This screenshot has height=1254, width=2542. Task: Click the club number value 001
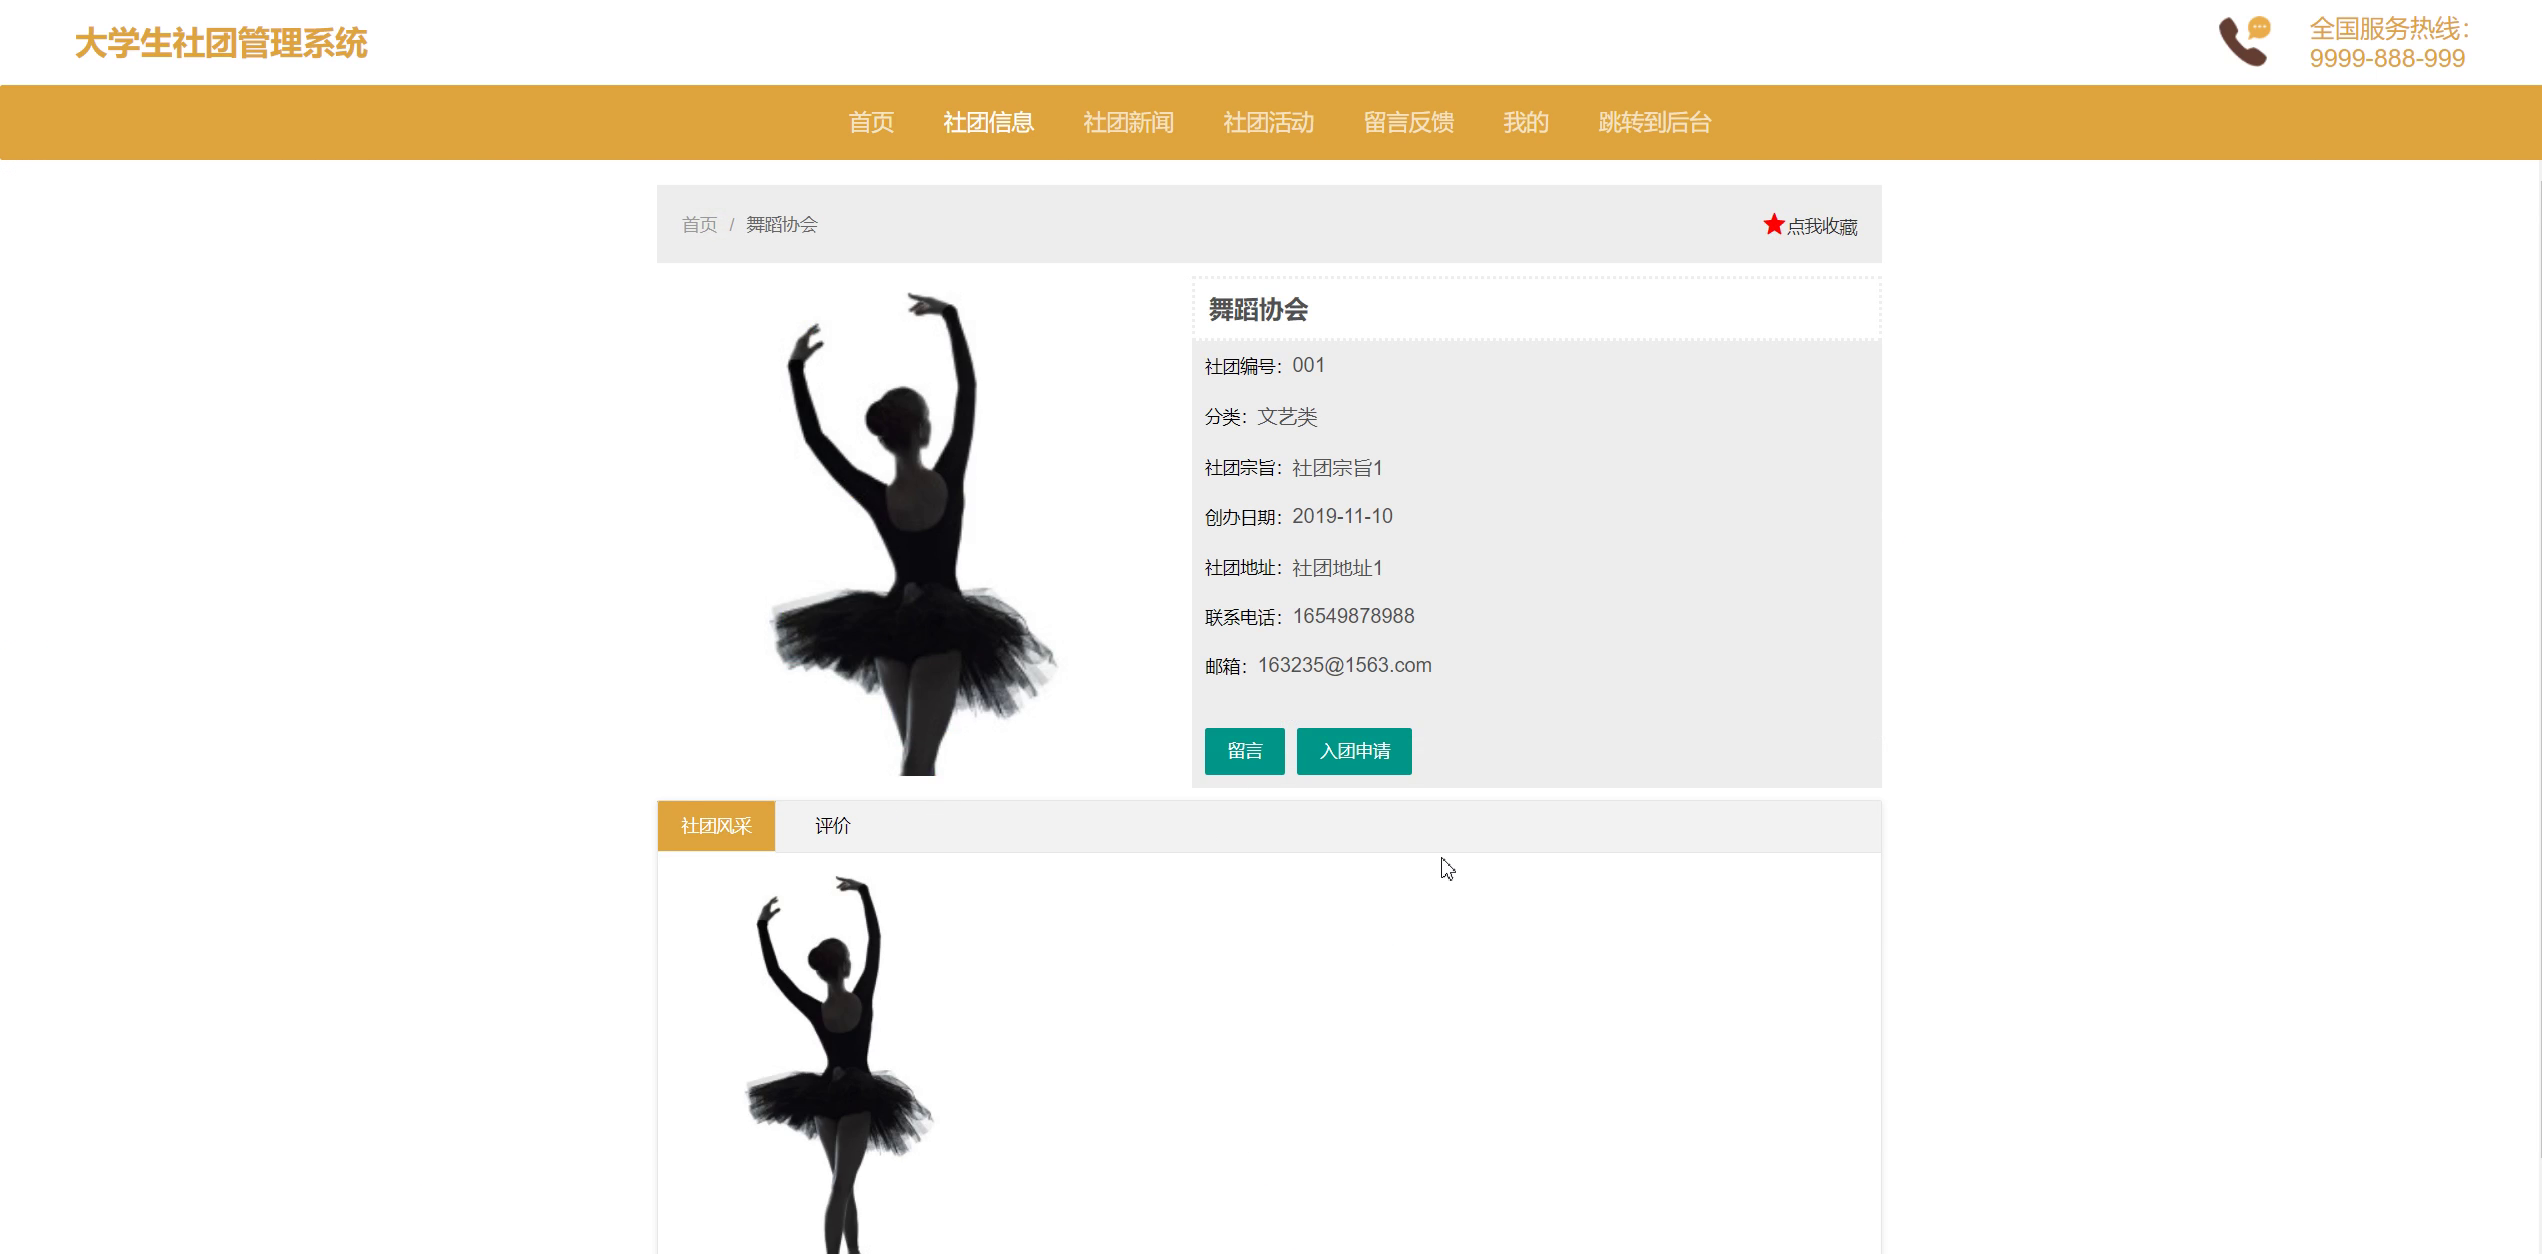(1308, 365)
